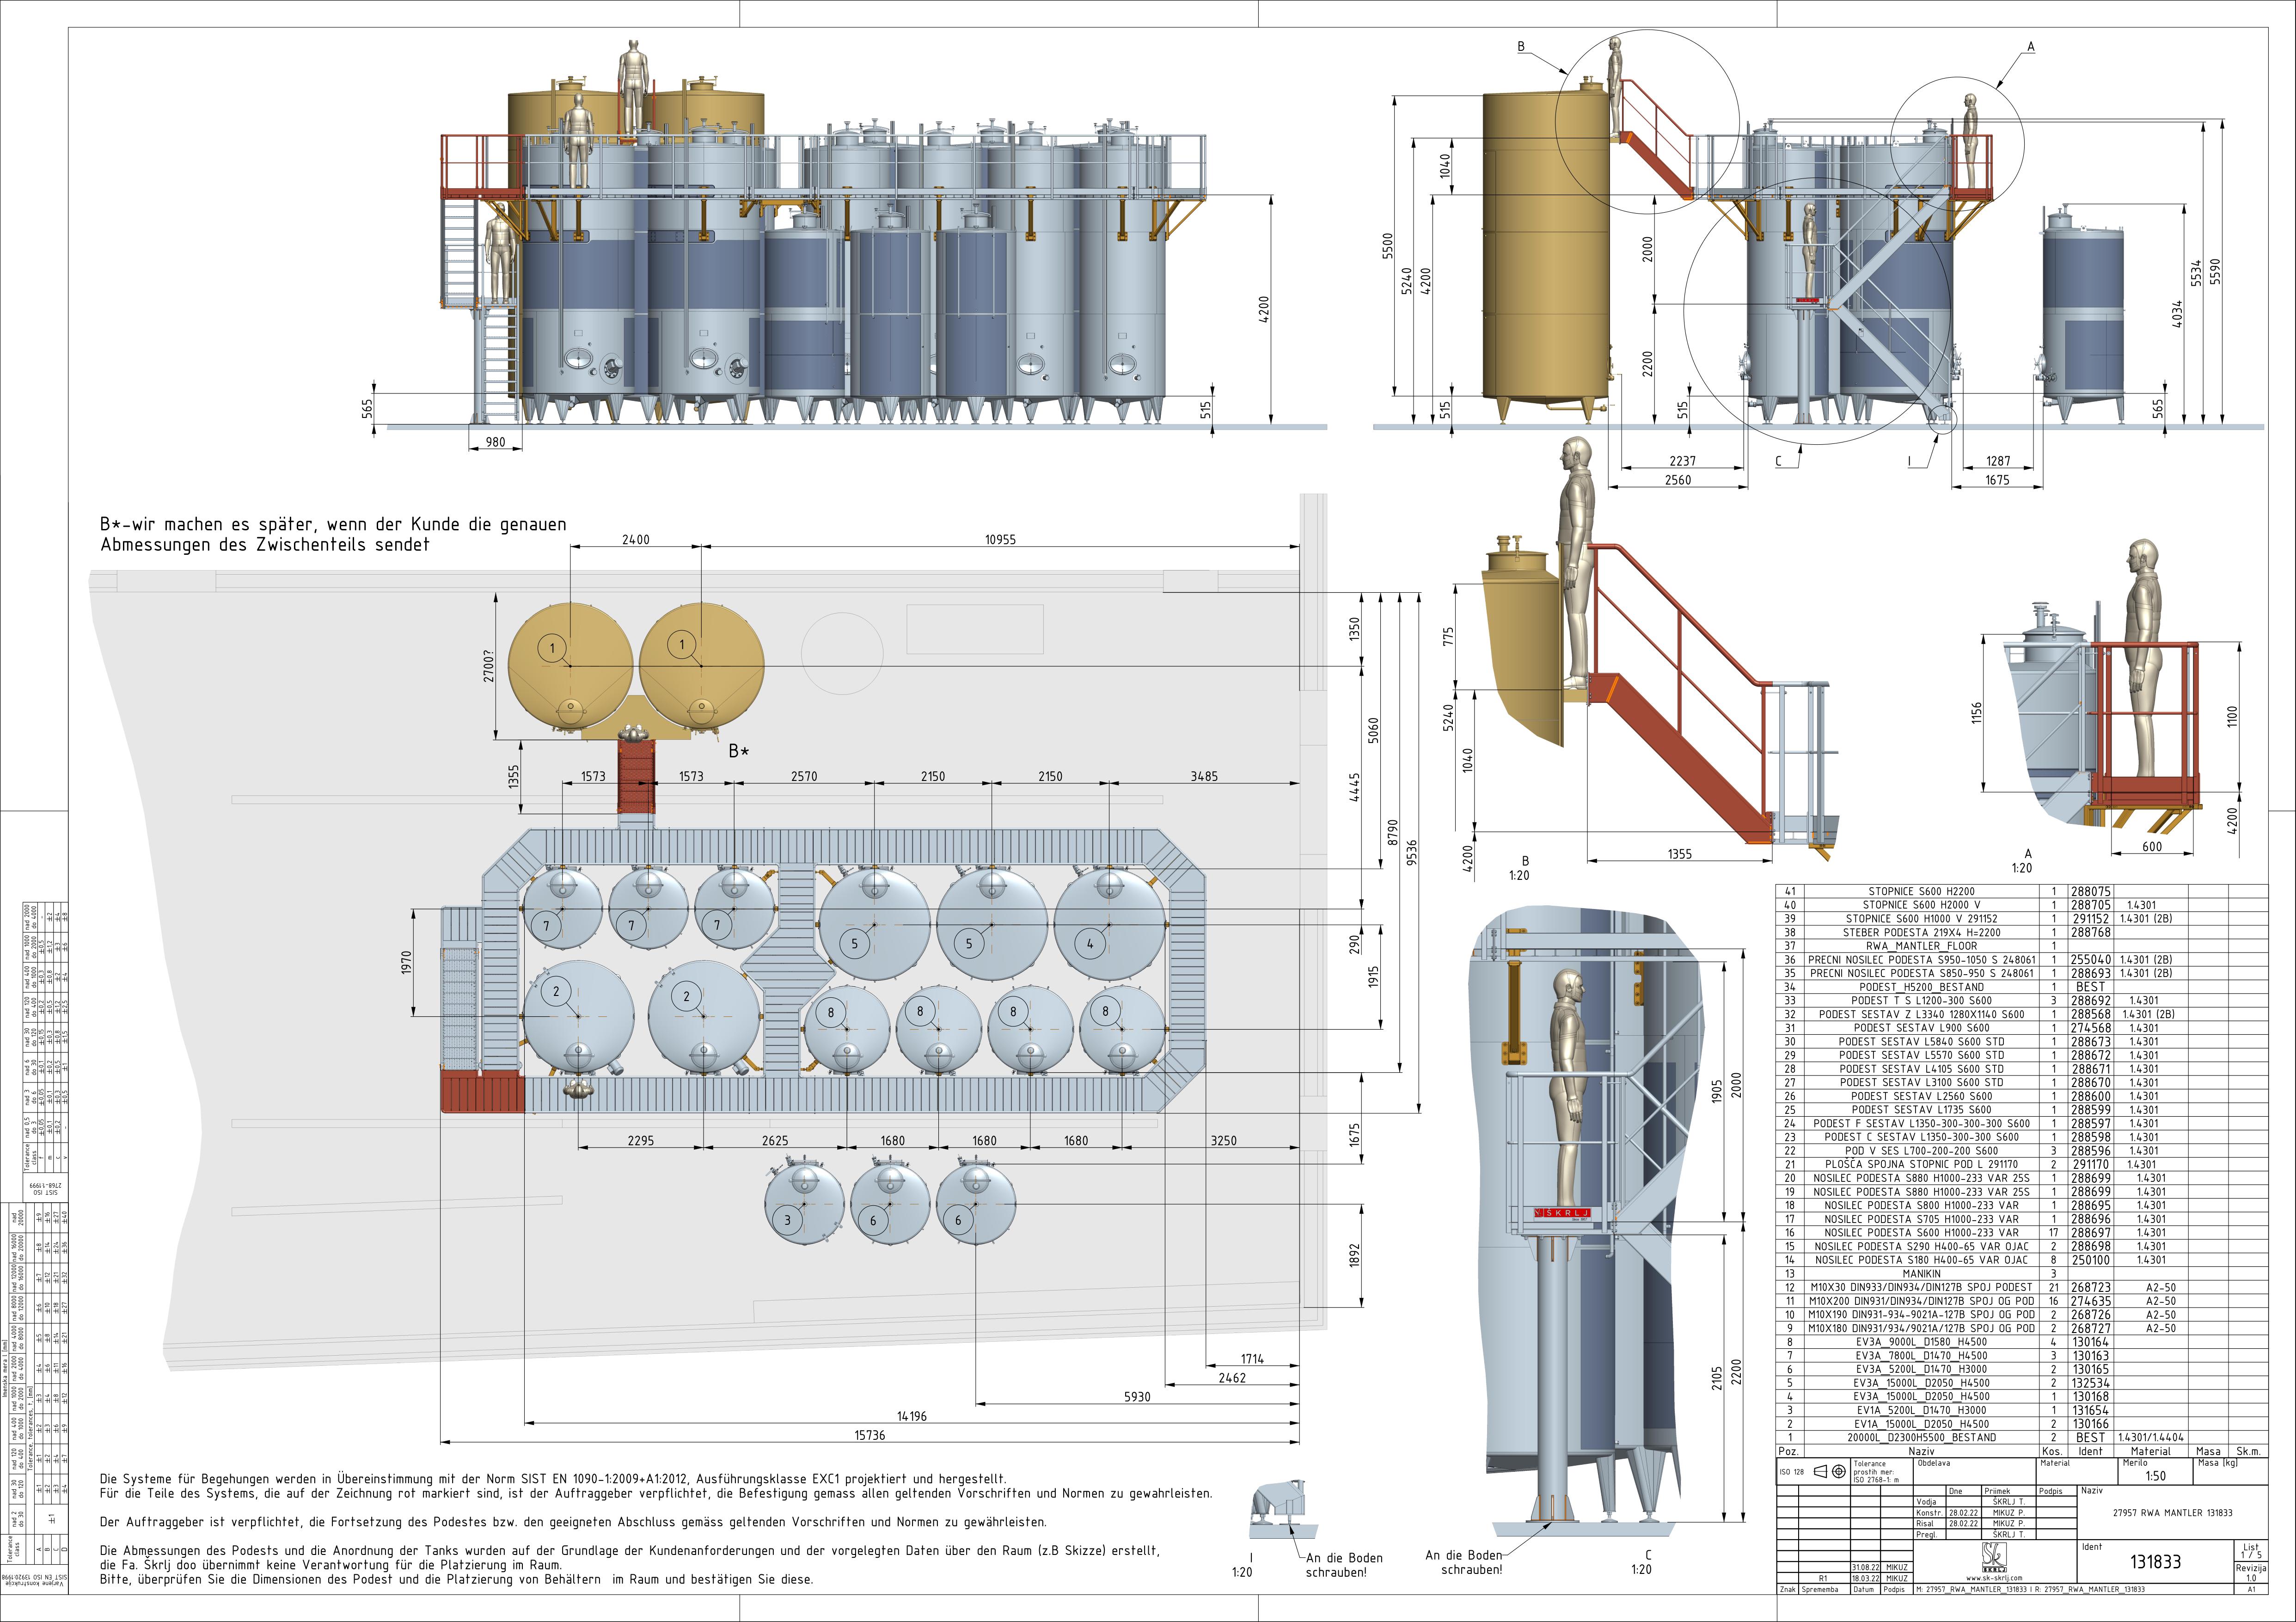Click the row EV1A_15000L_D2050_H4500

[2022, 1423]
